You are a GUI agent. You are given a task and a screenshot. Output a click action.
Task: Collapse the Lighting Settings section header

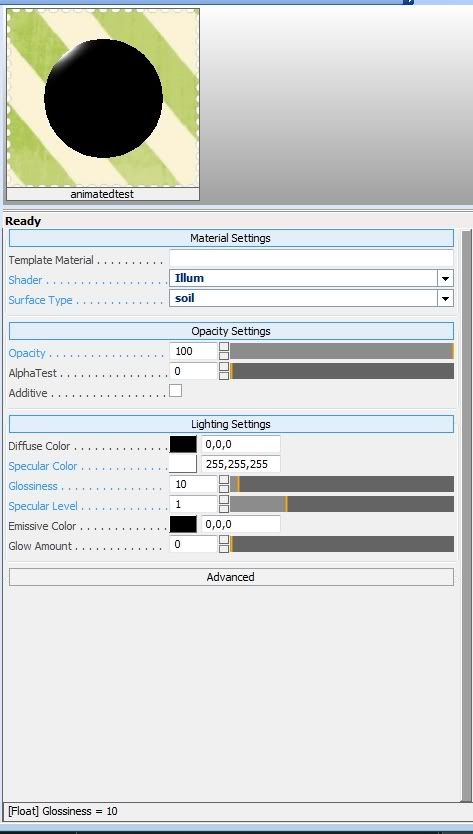(x=231, y=424)
